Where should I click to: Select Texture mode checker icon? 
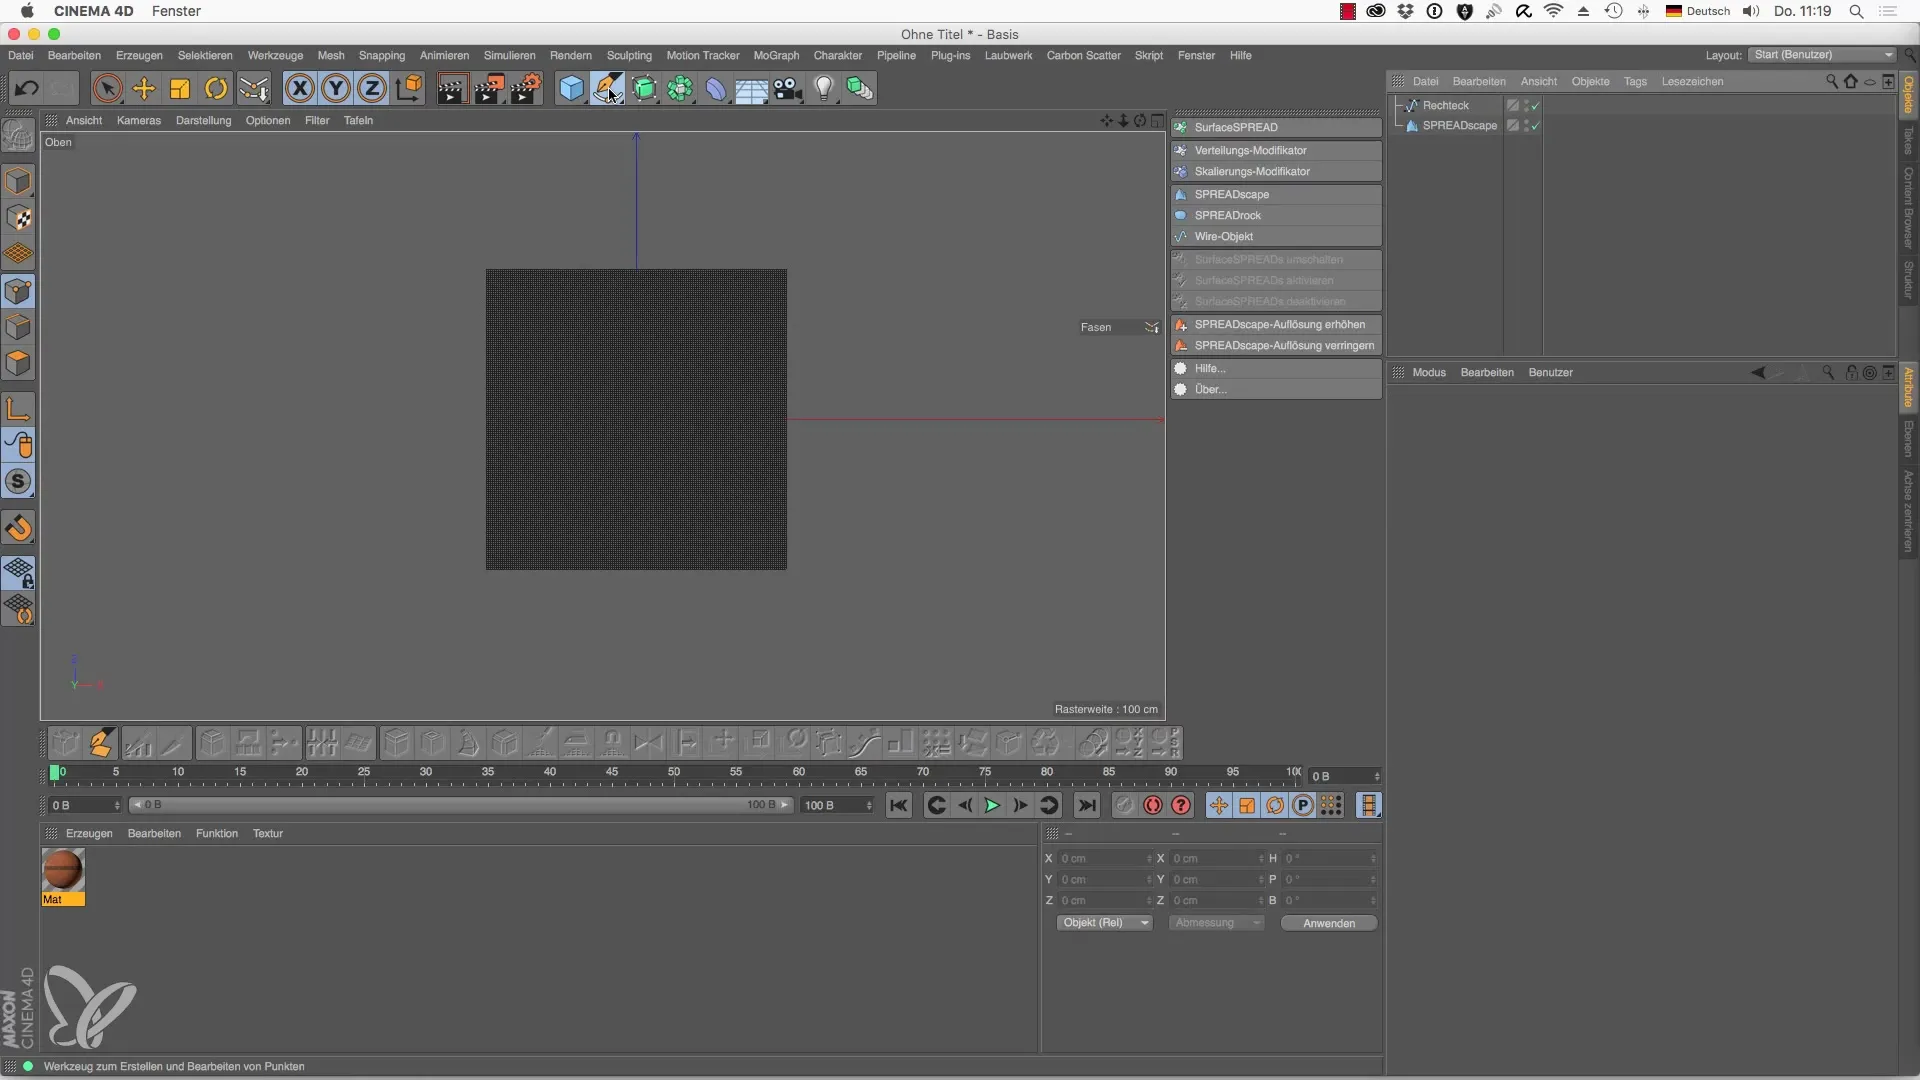[x=18, y=217]
